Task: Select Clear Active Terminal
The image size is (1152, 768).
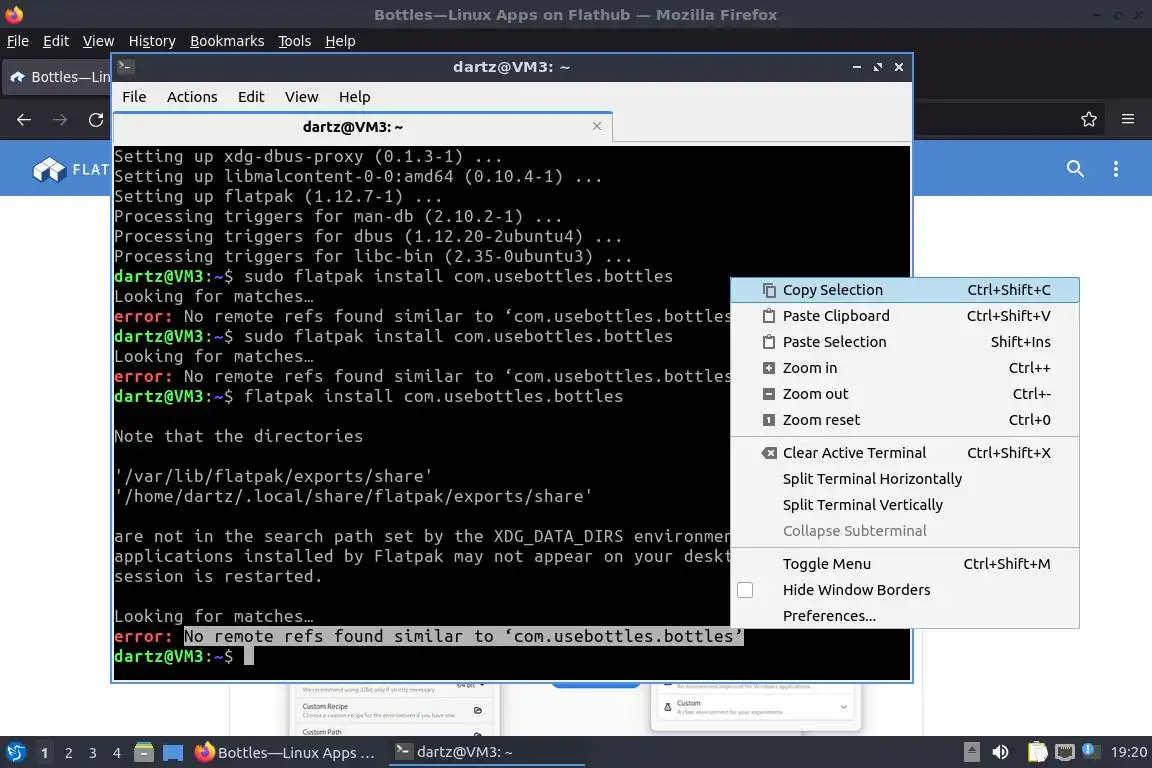Action: pyautogui.click(x=904, y=453)
